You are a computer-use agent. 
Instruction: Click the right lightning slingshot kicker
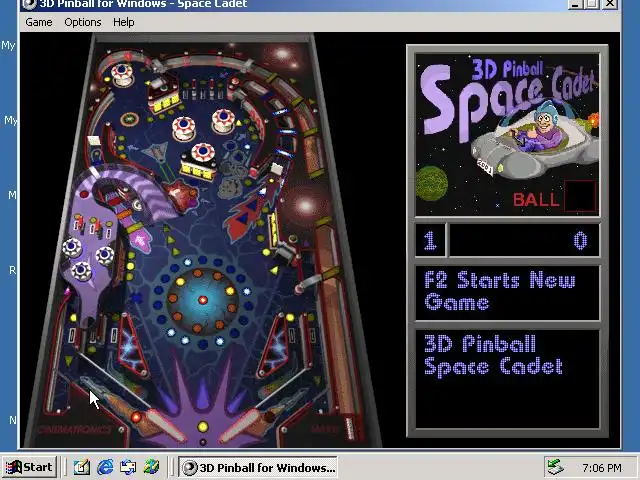(273, 345)
